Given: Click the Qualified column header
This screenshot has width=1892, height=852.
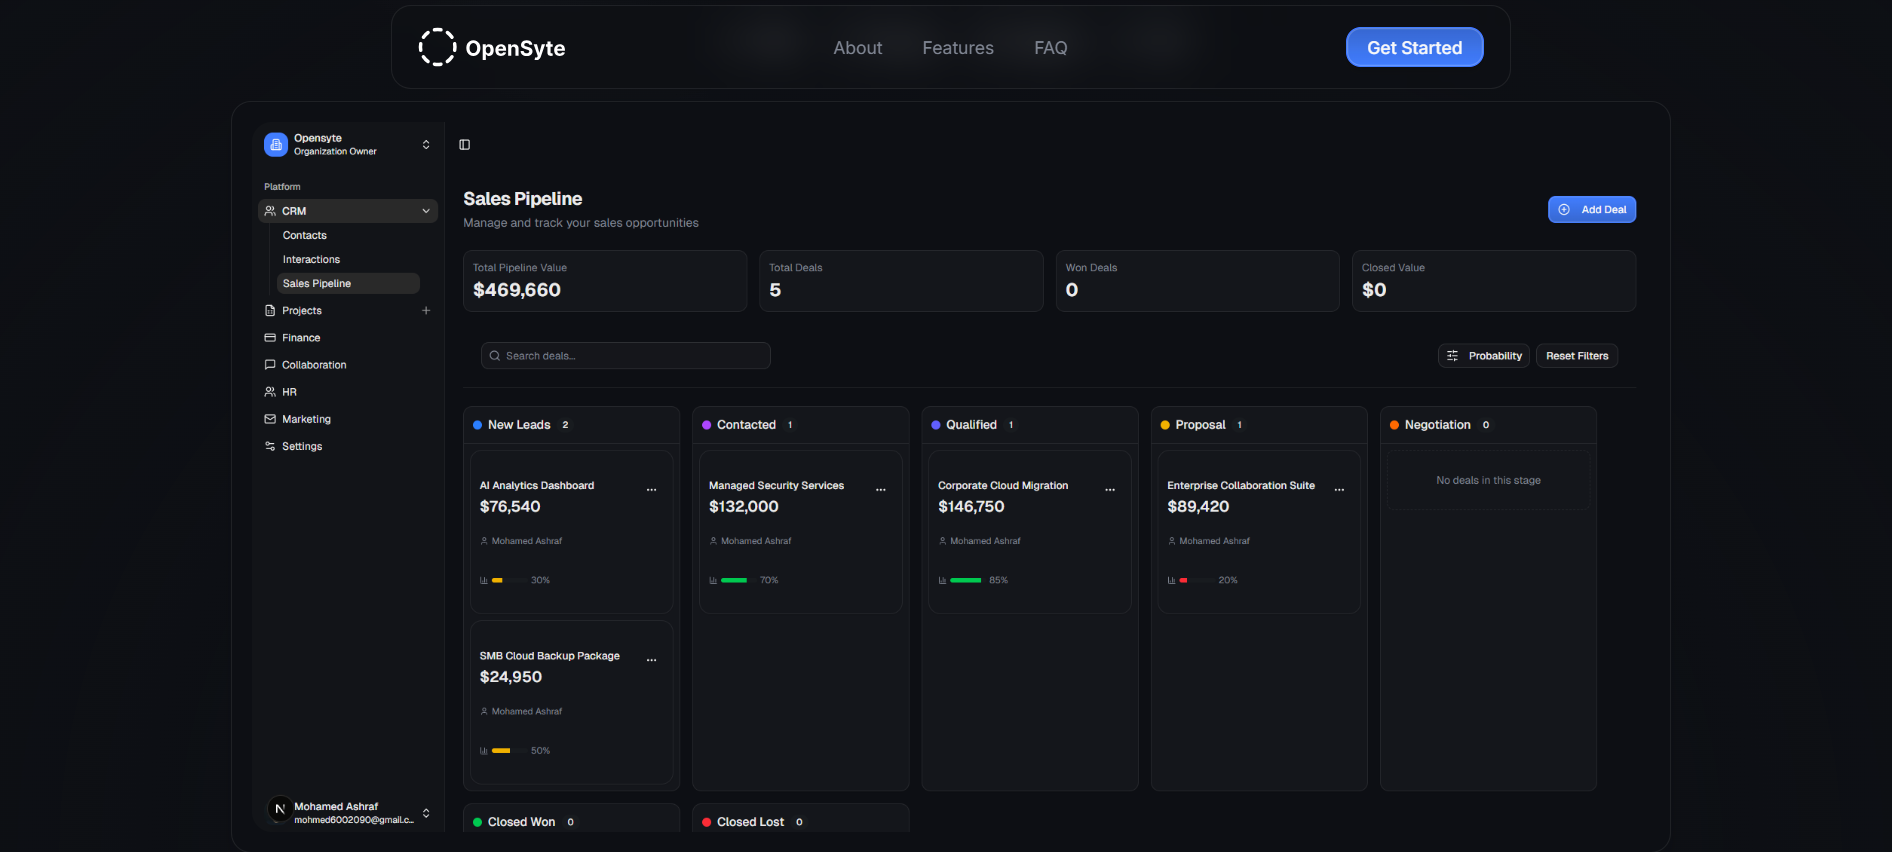Looking at the screenshot, I should (x=1030, y=425).
